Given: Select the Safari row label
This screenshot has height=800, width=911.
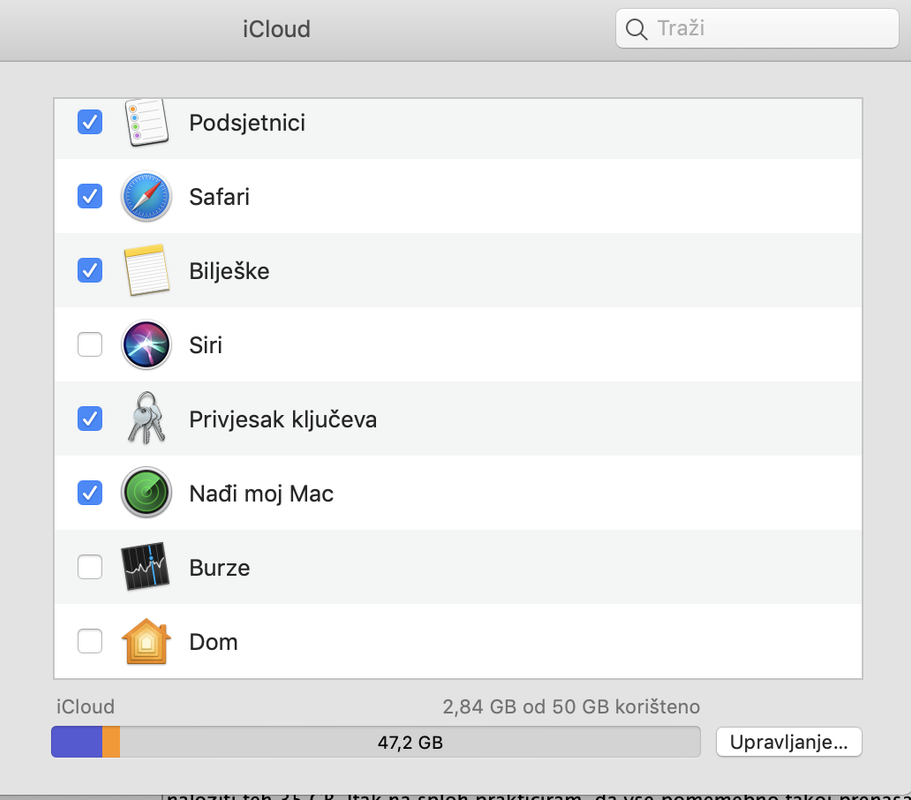Looking at the screenshot, I should coord(219,197).
